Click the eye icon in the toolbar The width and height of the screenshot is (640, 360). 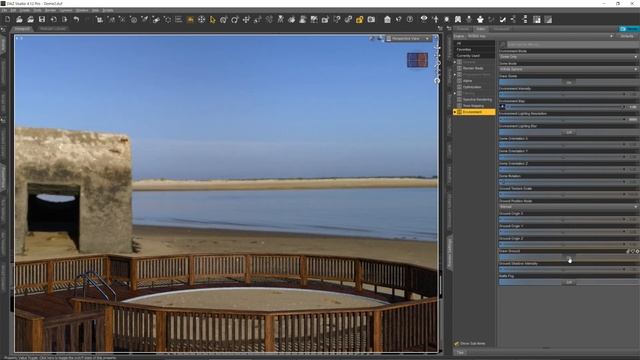pyautogui.click(x=424, y=19)
